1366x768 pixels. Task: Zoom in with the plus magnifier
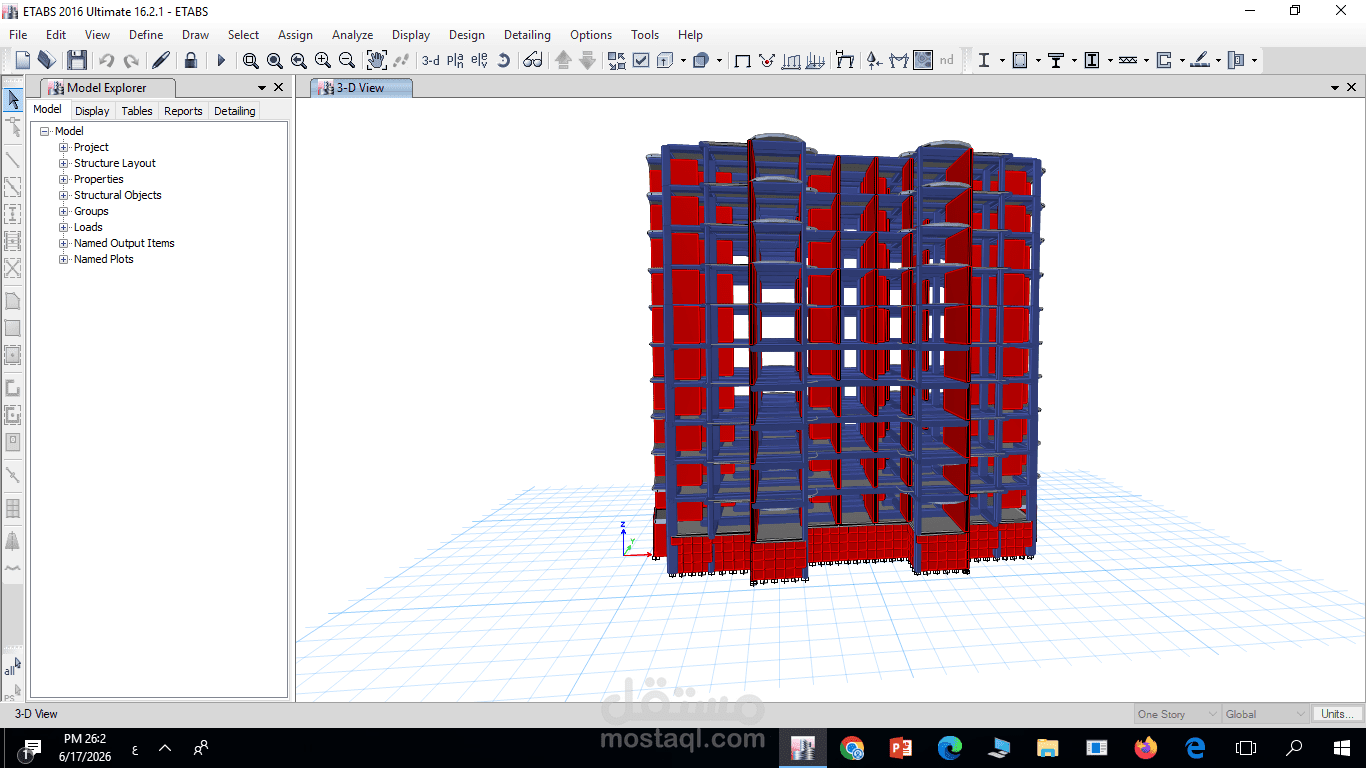point(322,61)
